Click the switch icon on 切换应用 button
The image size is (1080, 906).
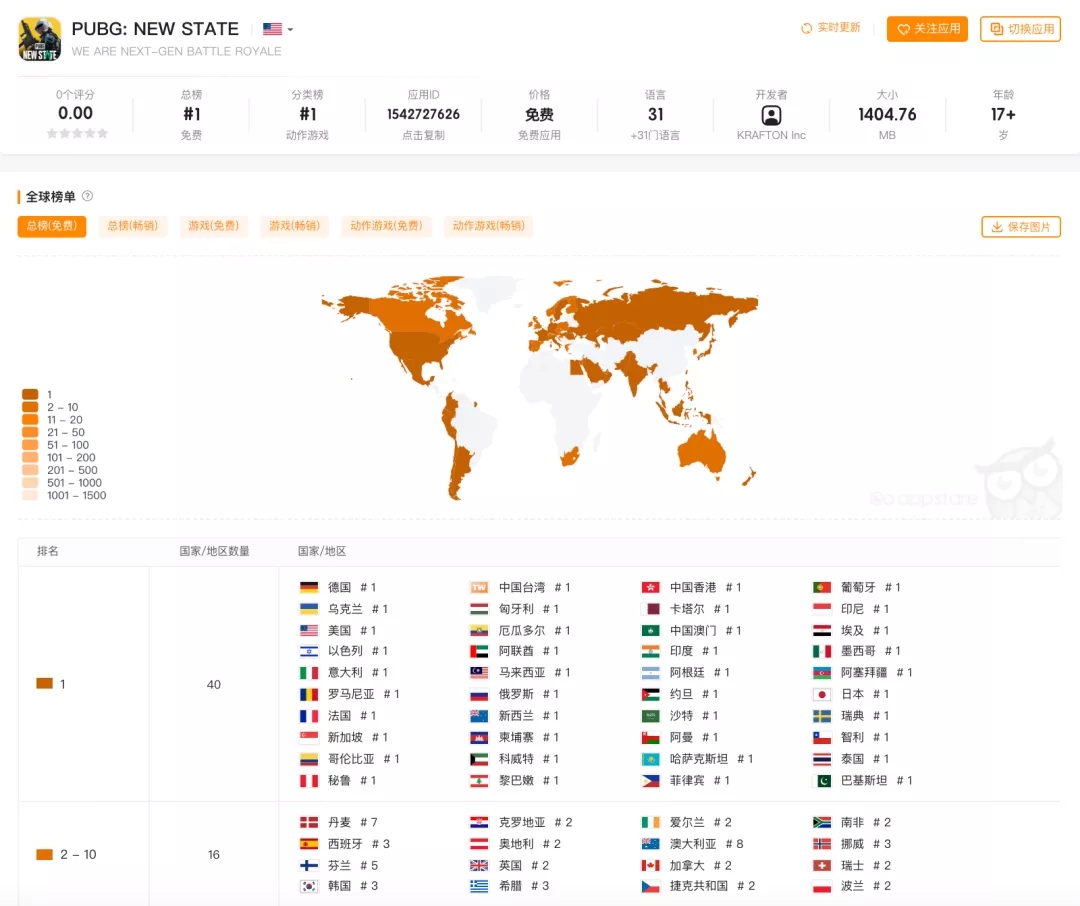pyautogui.click(x=996, y=29)
